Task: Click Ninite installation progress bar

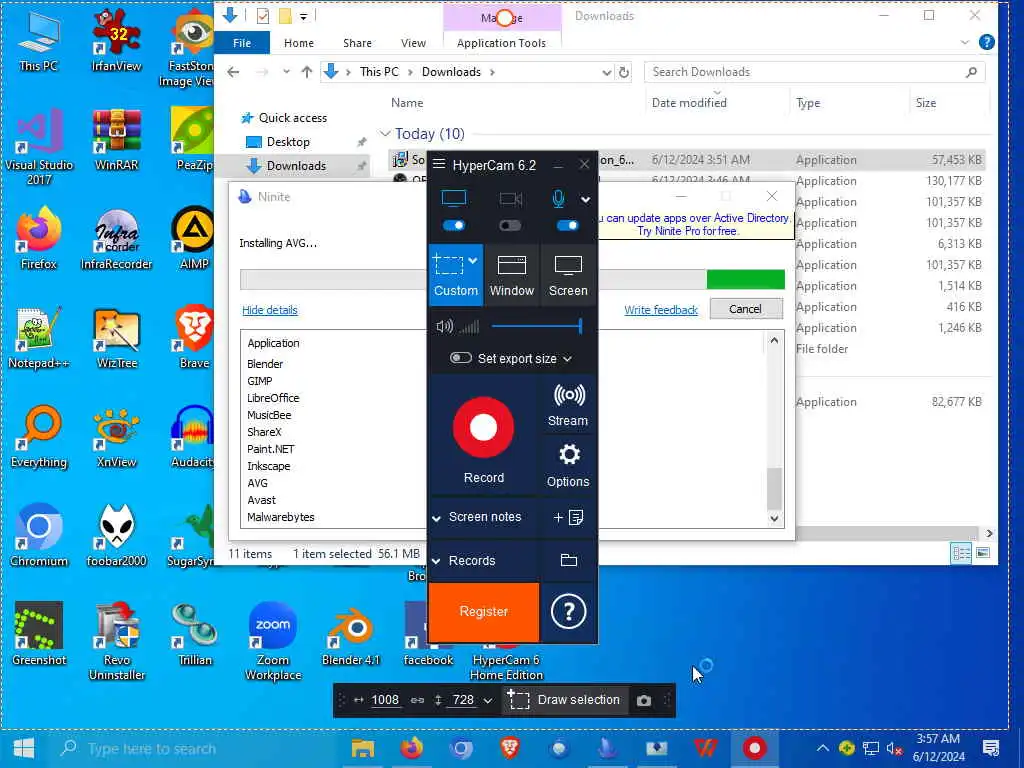Action: point(512,279)
